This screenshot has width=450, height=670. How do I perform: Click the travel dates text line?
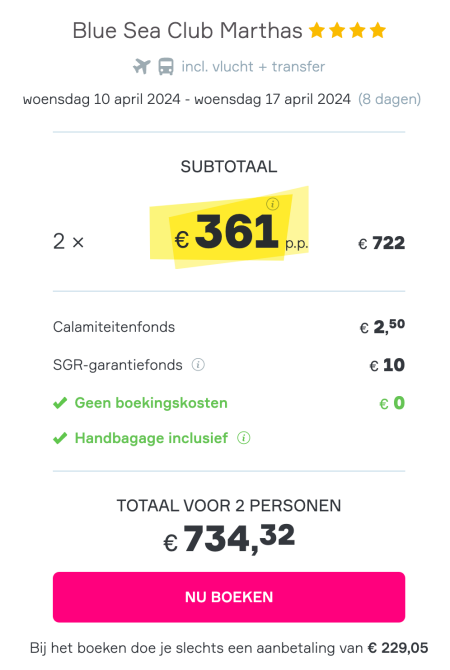coord(187,99)
